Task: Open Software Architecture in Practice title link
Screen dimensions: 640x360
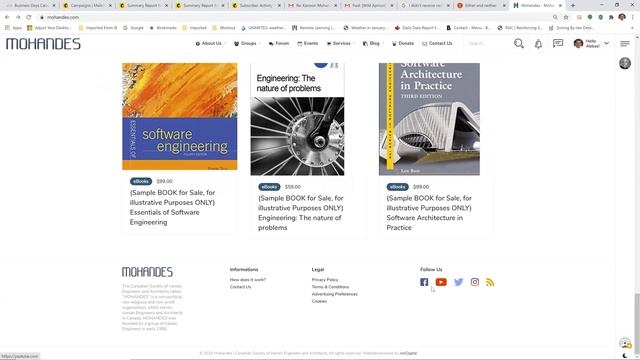Action: (429, 213)
